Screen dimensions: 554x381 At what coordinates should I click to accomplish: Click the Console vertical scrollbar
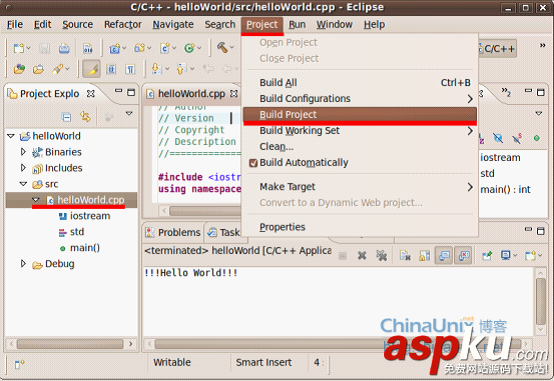point(541,301)
